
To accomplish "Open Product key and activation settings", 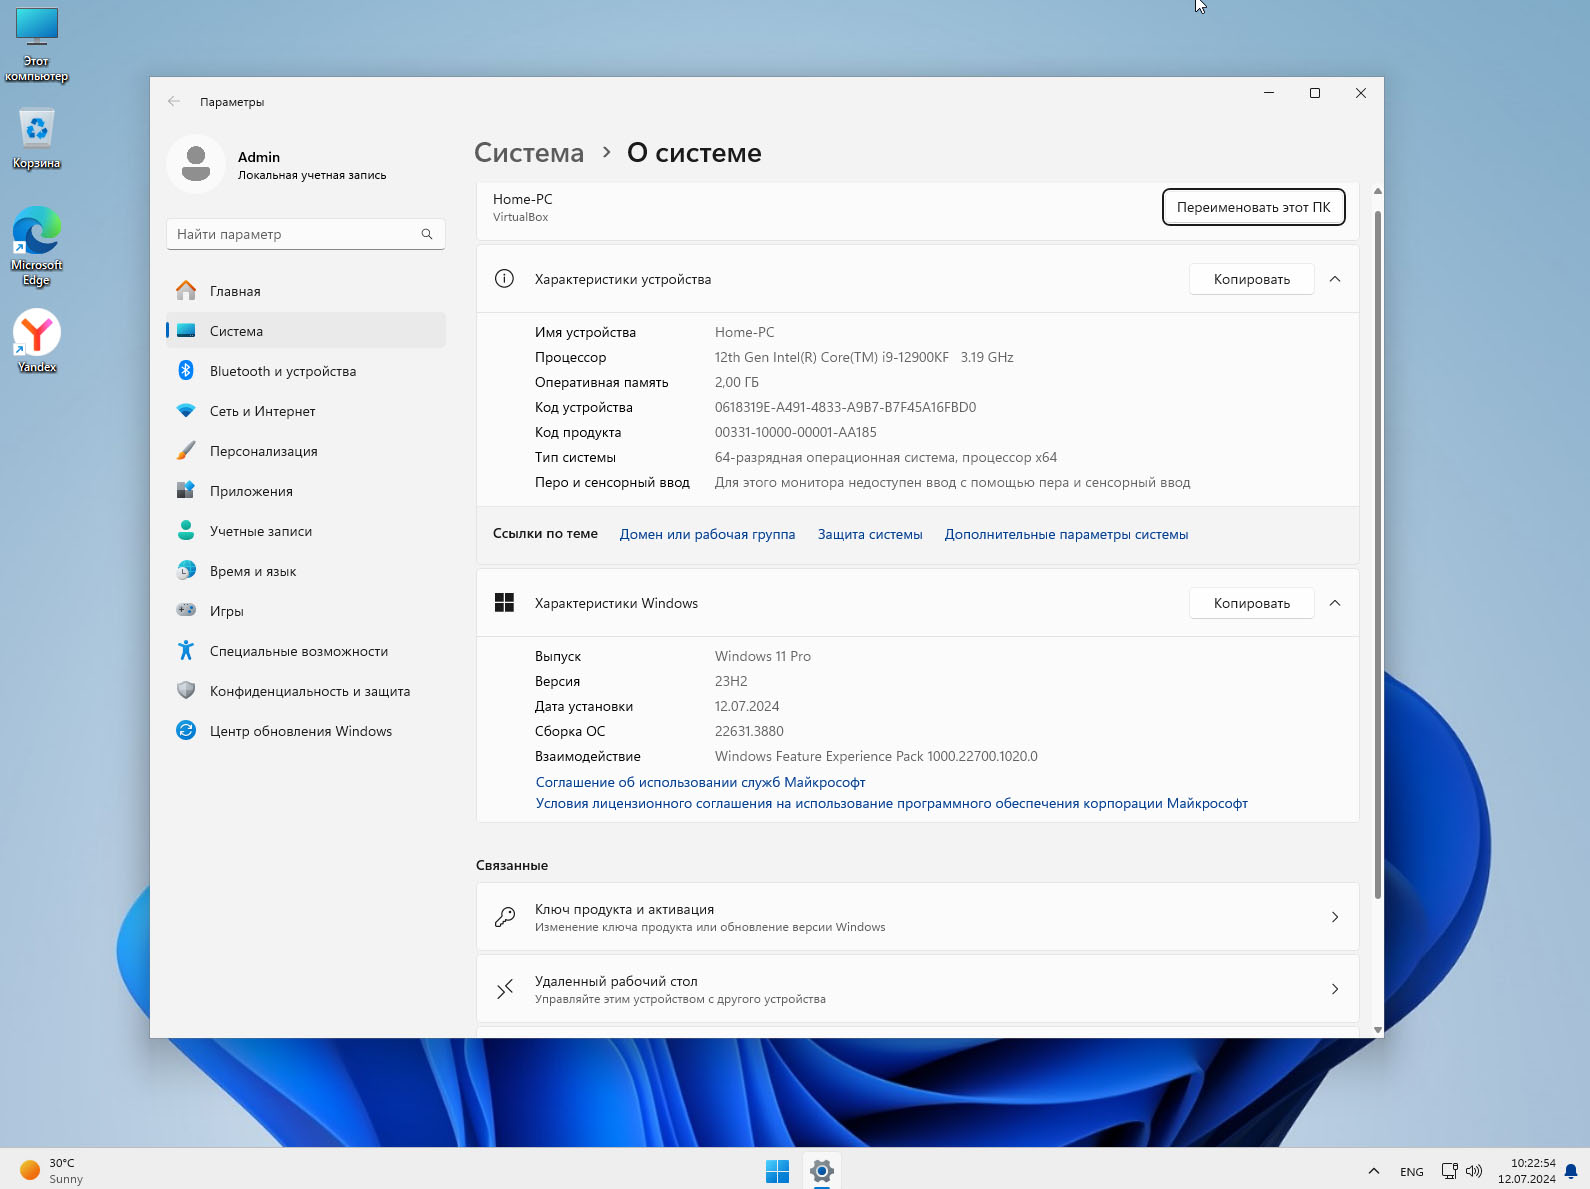I will [x=917, y=917].
